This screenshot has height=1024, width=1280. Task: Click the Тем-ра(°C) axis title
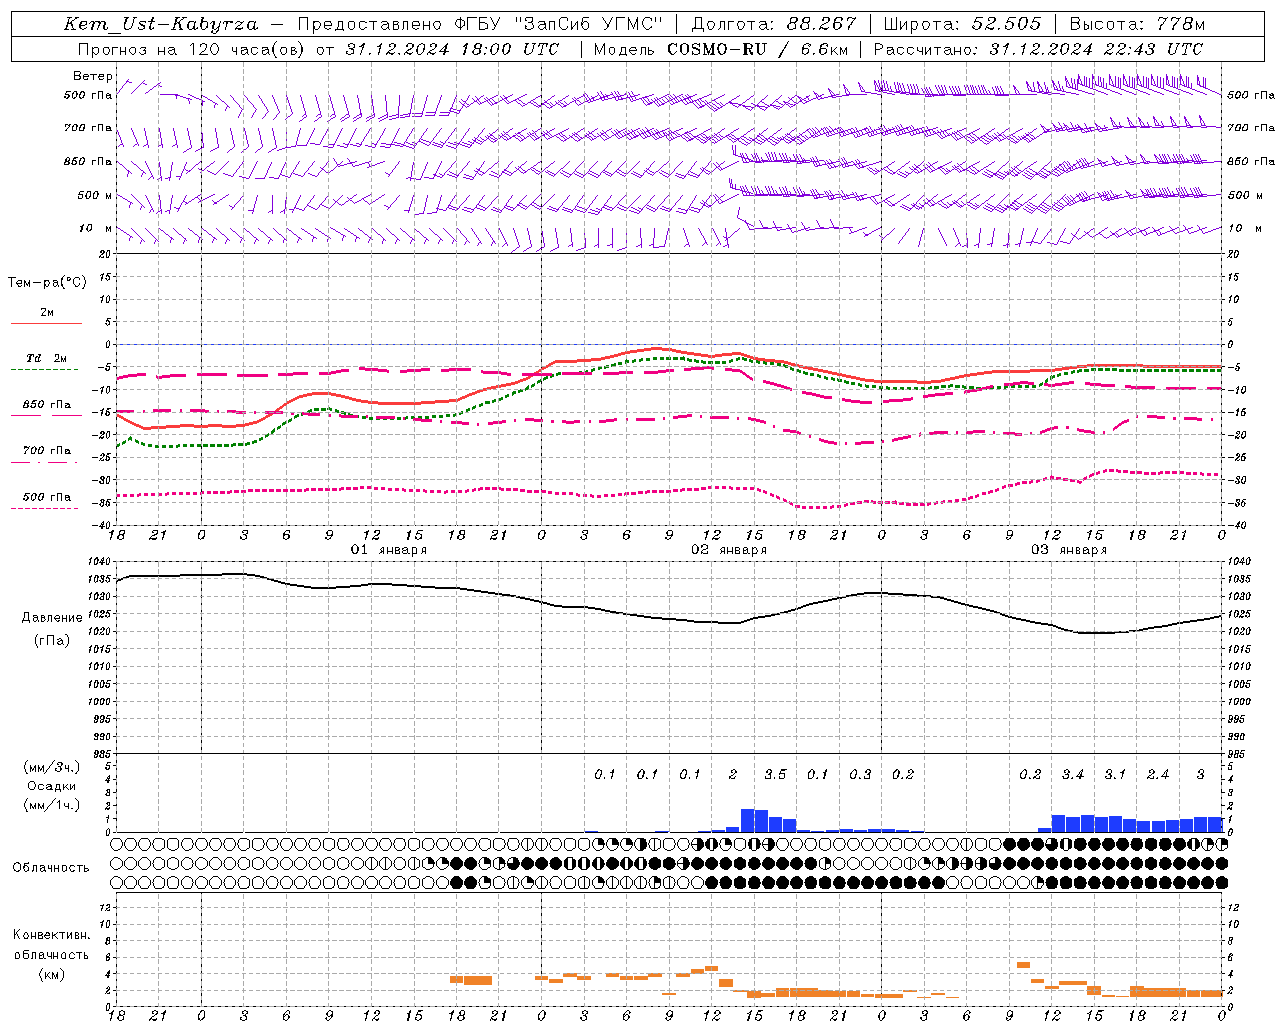[x=47, y=283]
